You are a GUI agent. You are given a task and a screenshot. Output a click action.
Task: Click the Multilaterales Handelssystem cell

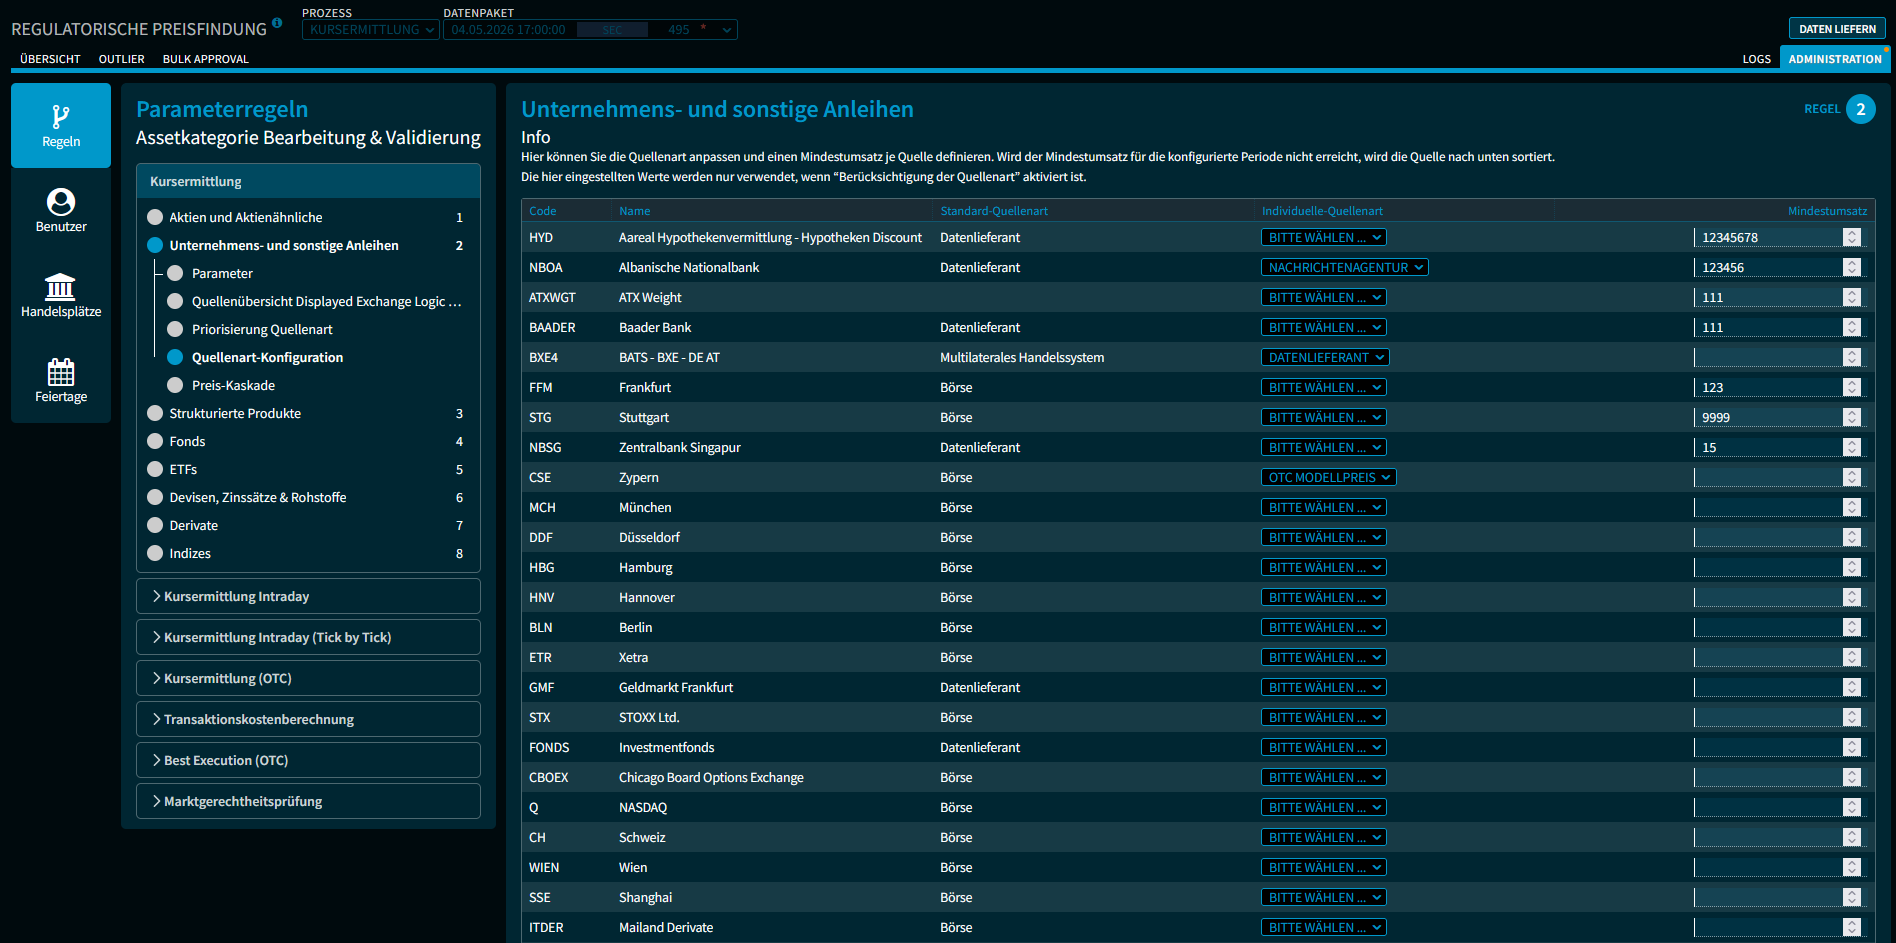coord(1022,357)
